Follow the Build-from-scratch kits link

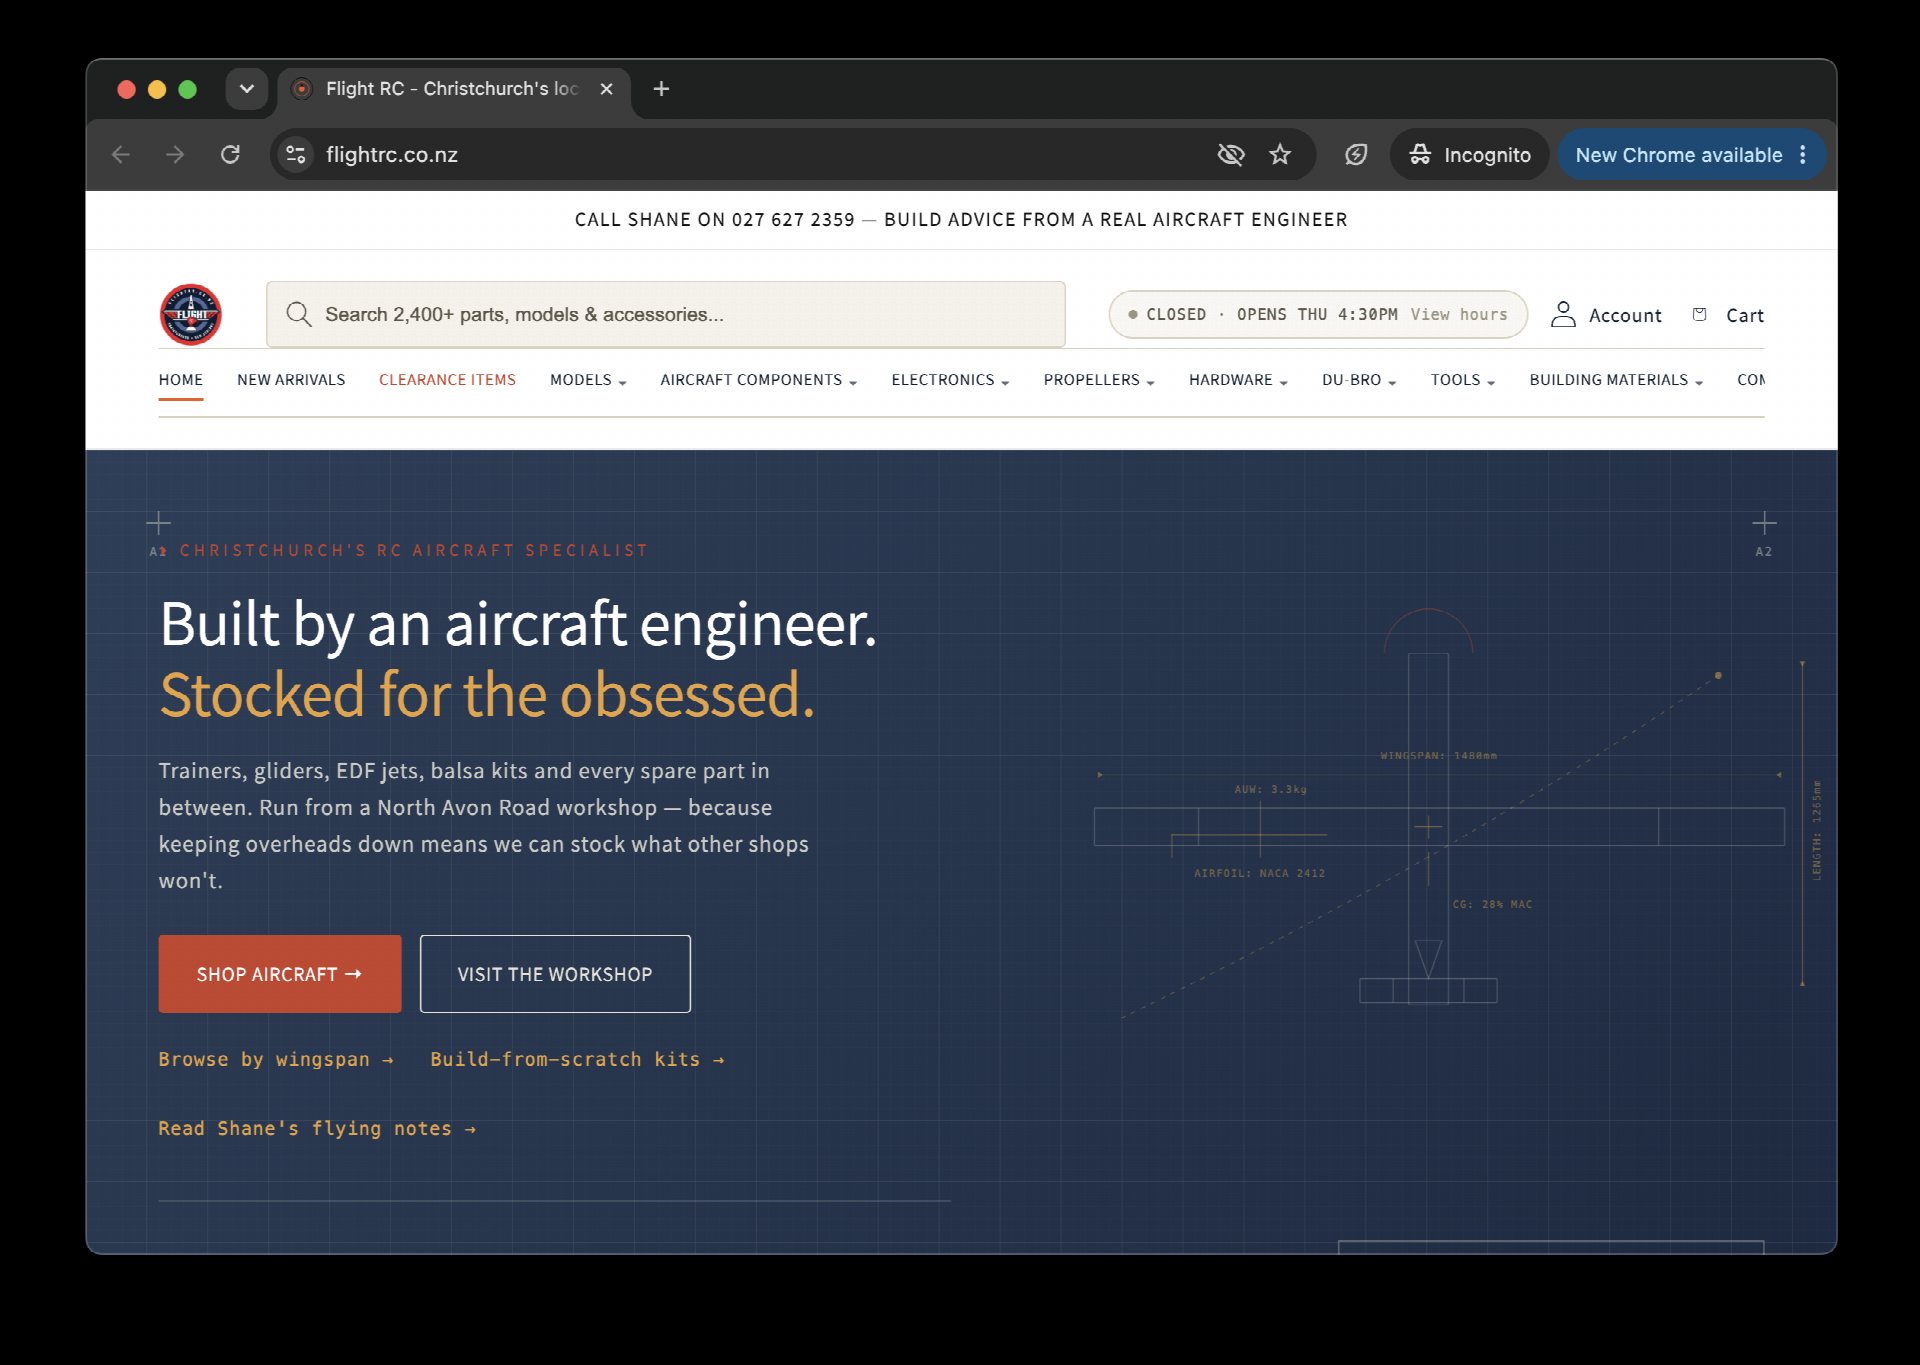tap(577, 1060)
